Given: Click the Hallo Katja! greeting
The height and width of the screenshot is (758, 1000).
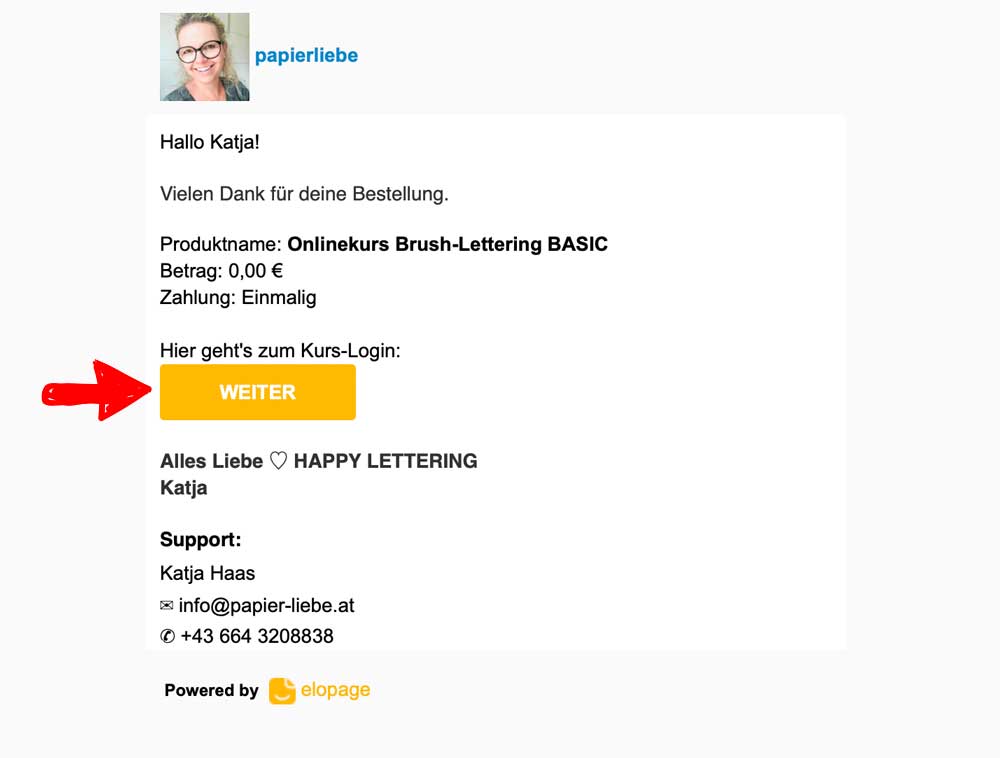Looking at the screenshot, I should (210, 142).
